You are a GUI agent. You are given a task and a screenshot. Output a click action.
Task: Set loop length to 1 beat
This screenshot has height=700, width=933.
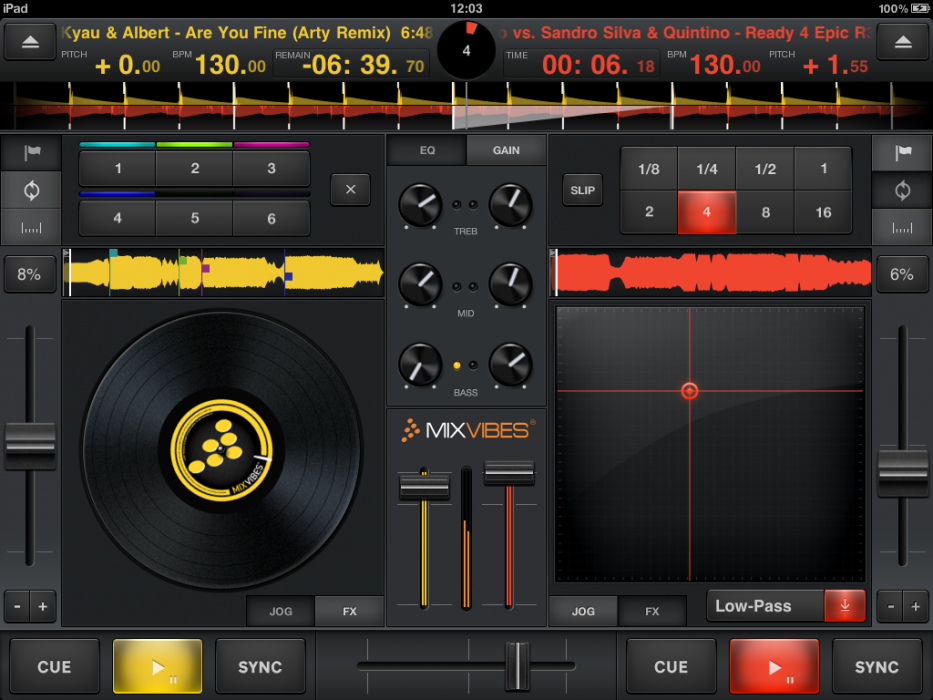[824, 169]
